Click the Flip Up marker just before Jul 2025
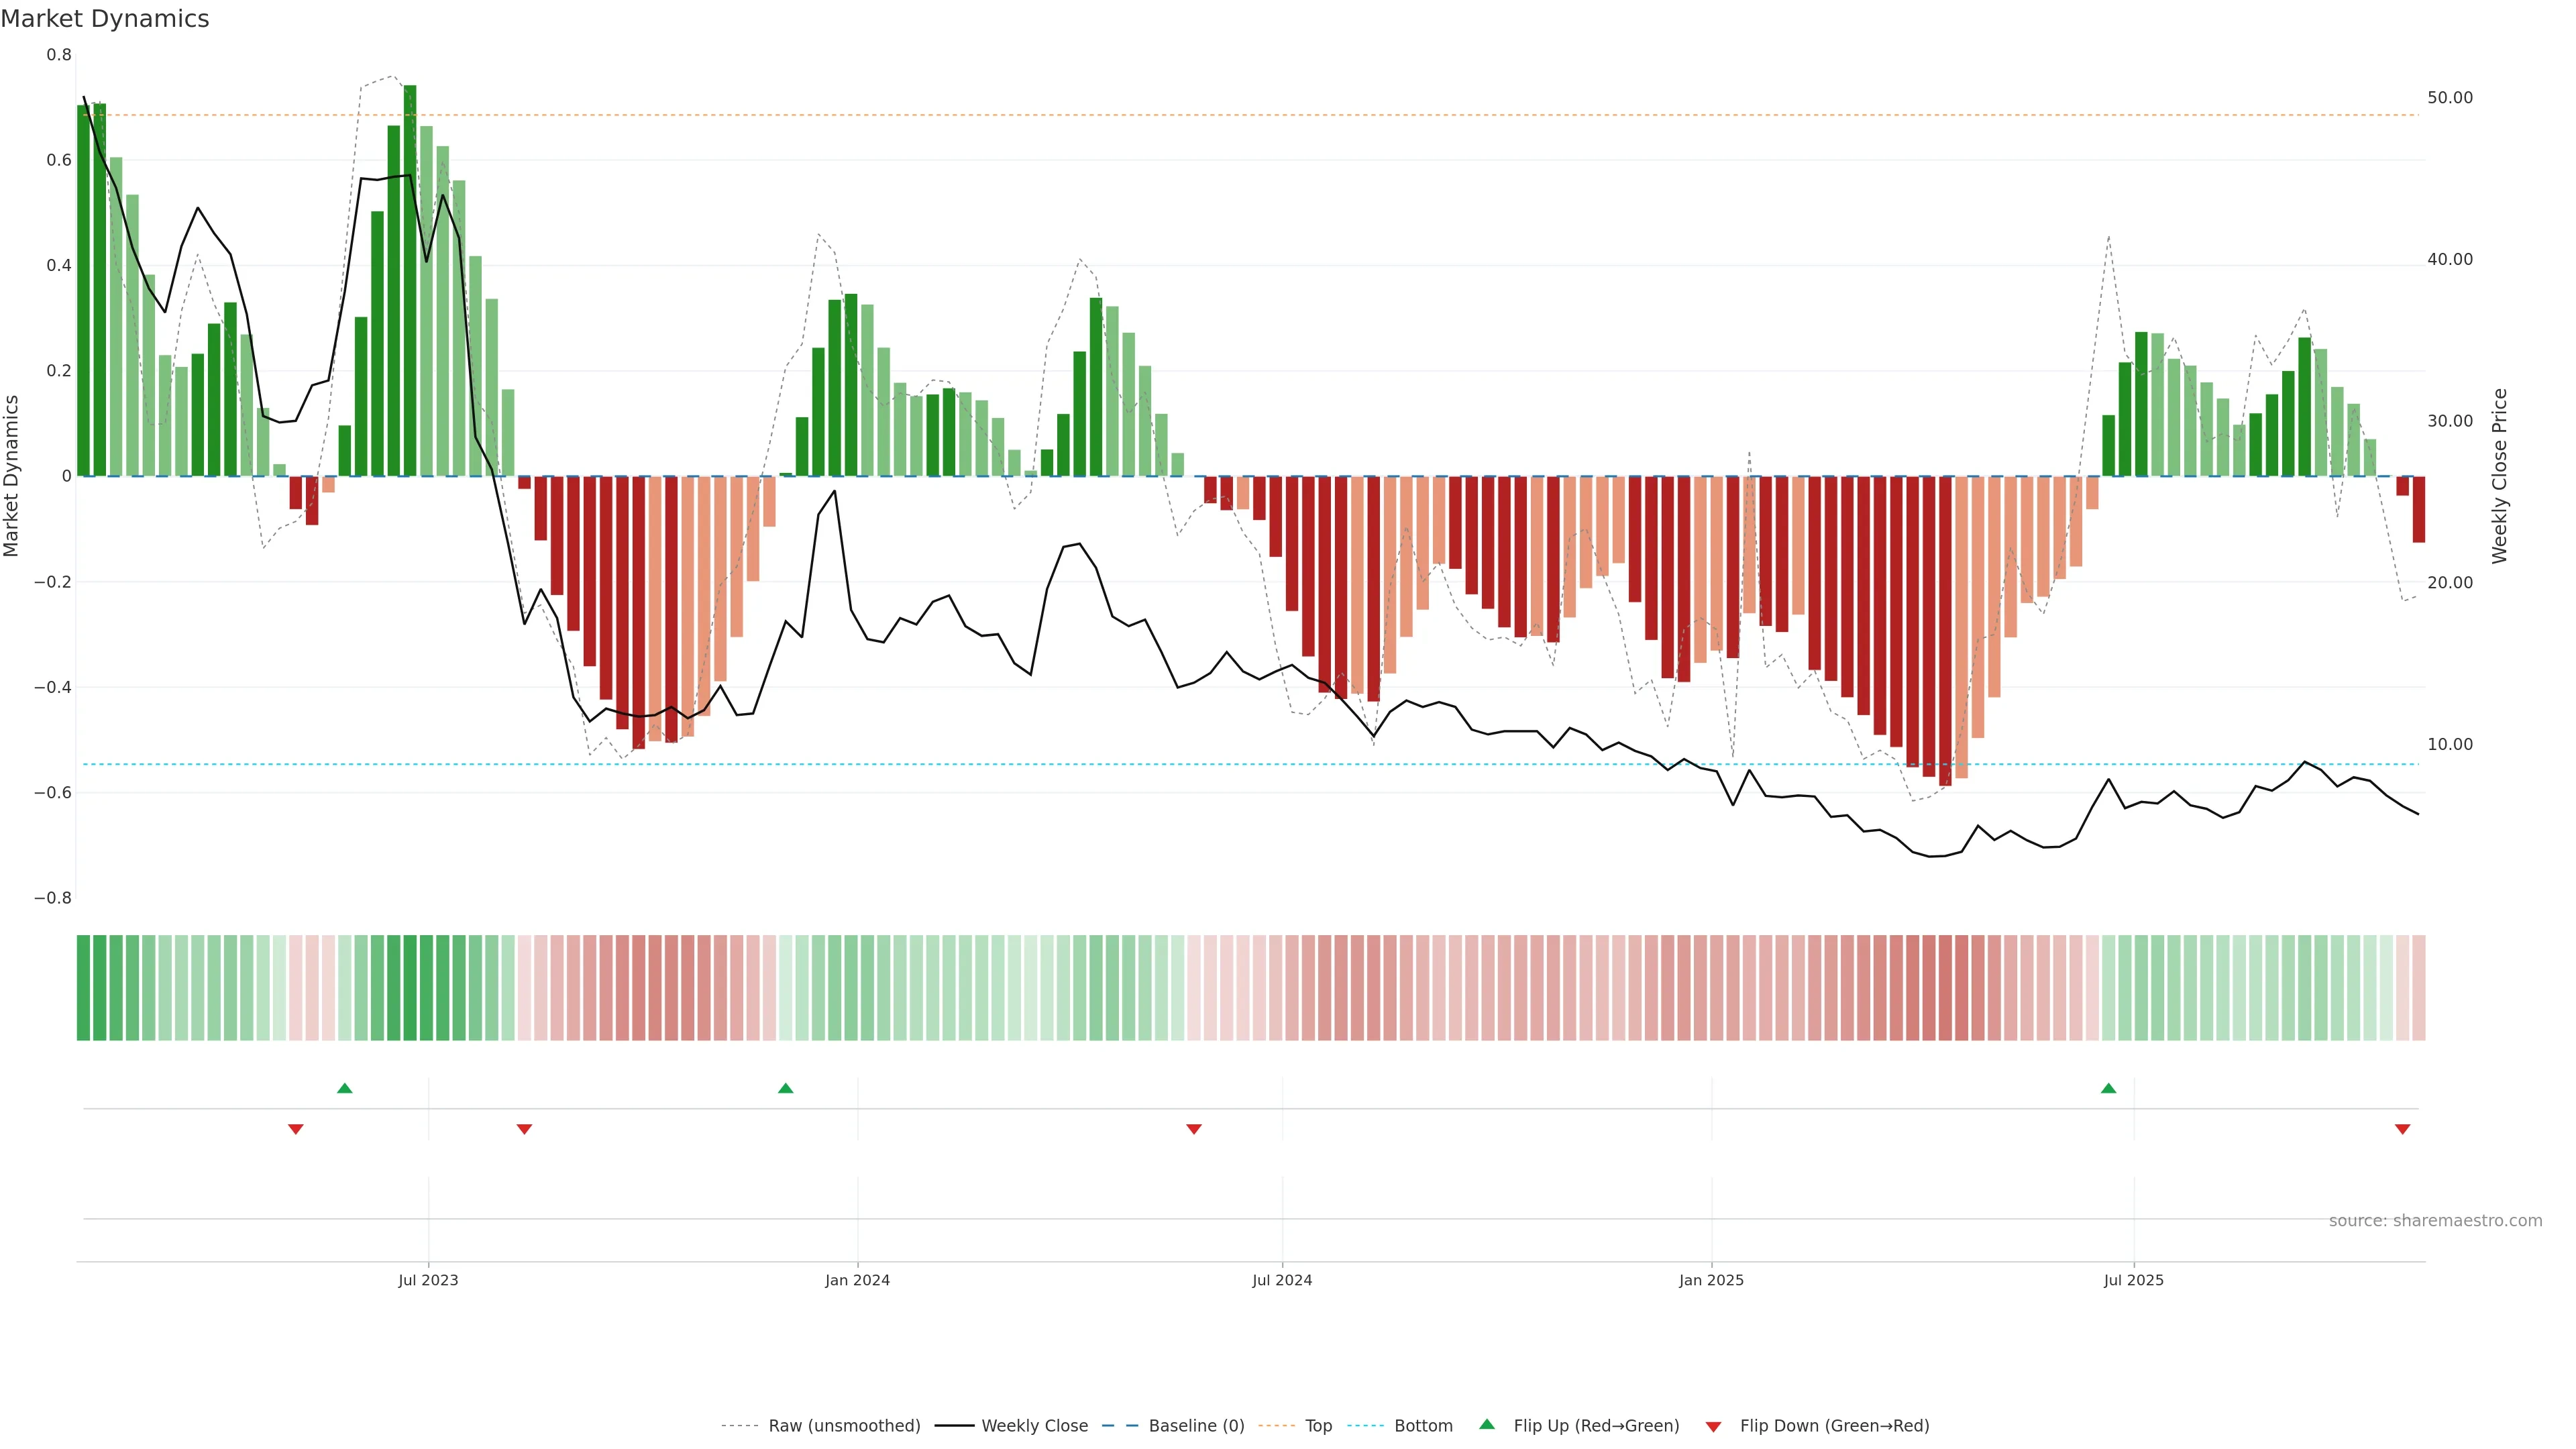Screen dimensions: 2576x1449 [x=2108, y=1088]
